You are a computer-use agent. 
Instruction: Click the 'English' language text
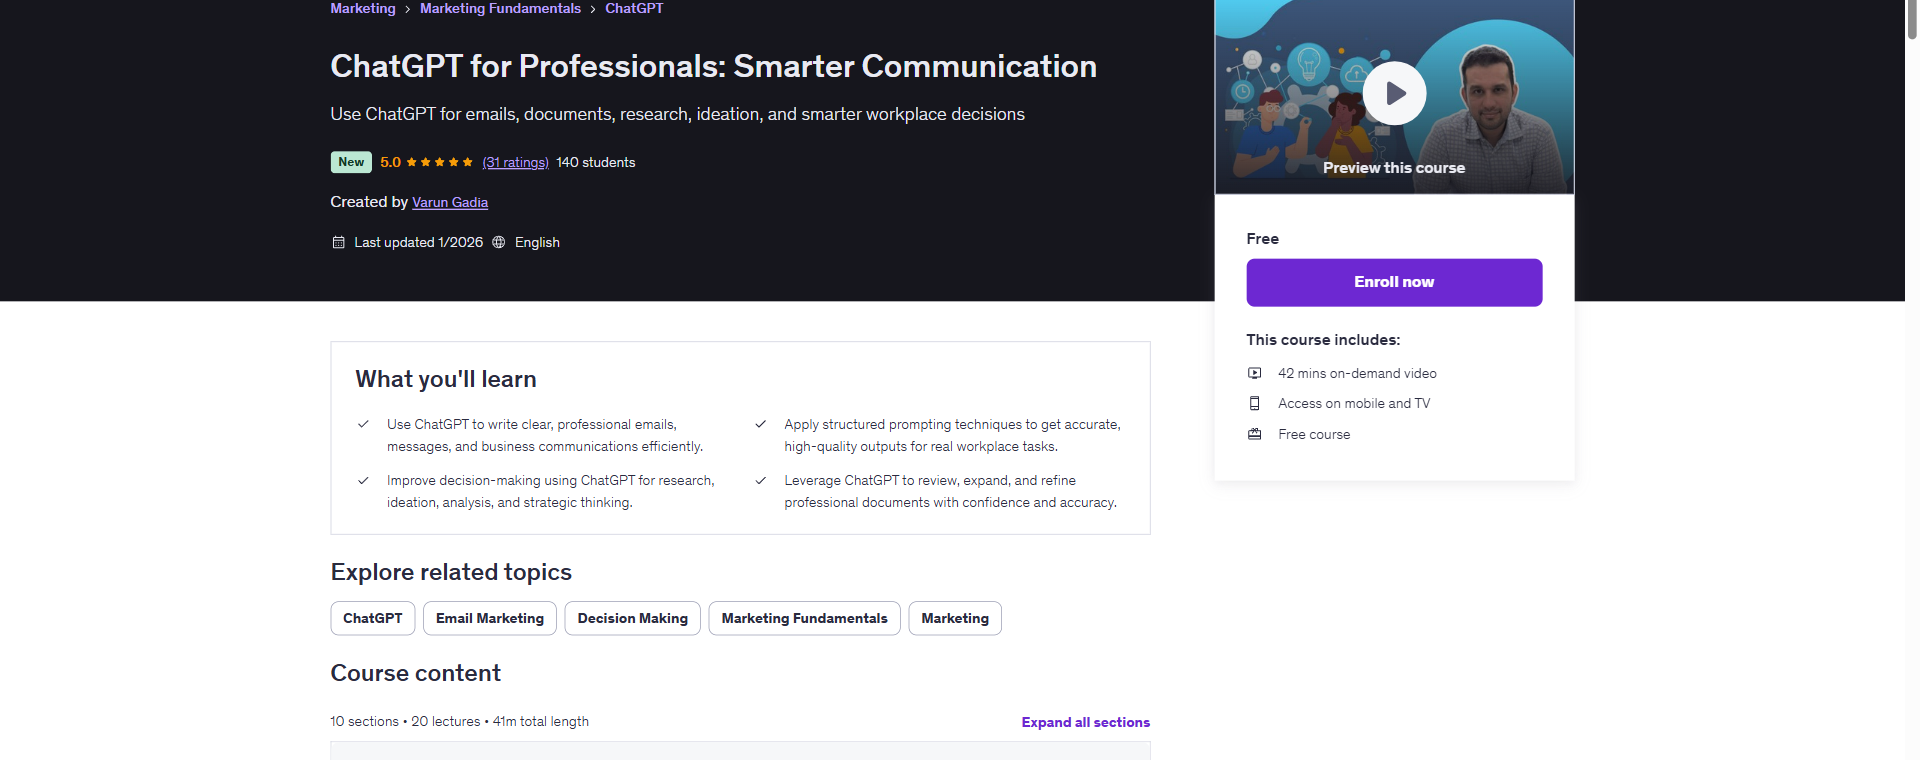click(537, 242)
